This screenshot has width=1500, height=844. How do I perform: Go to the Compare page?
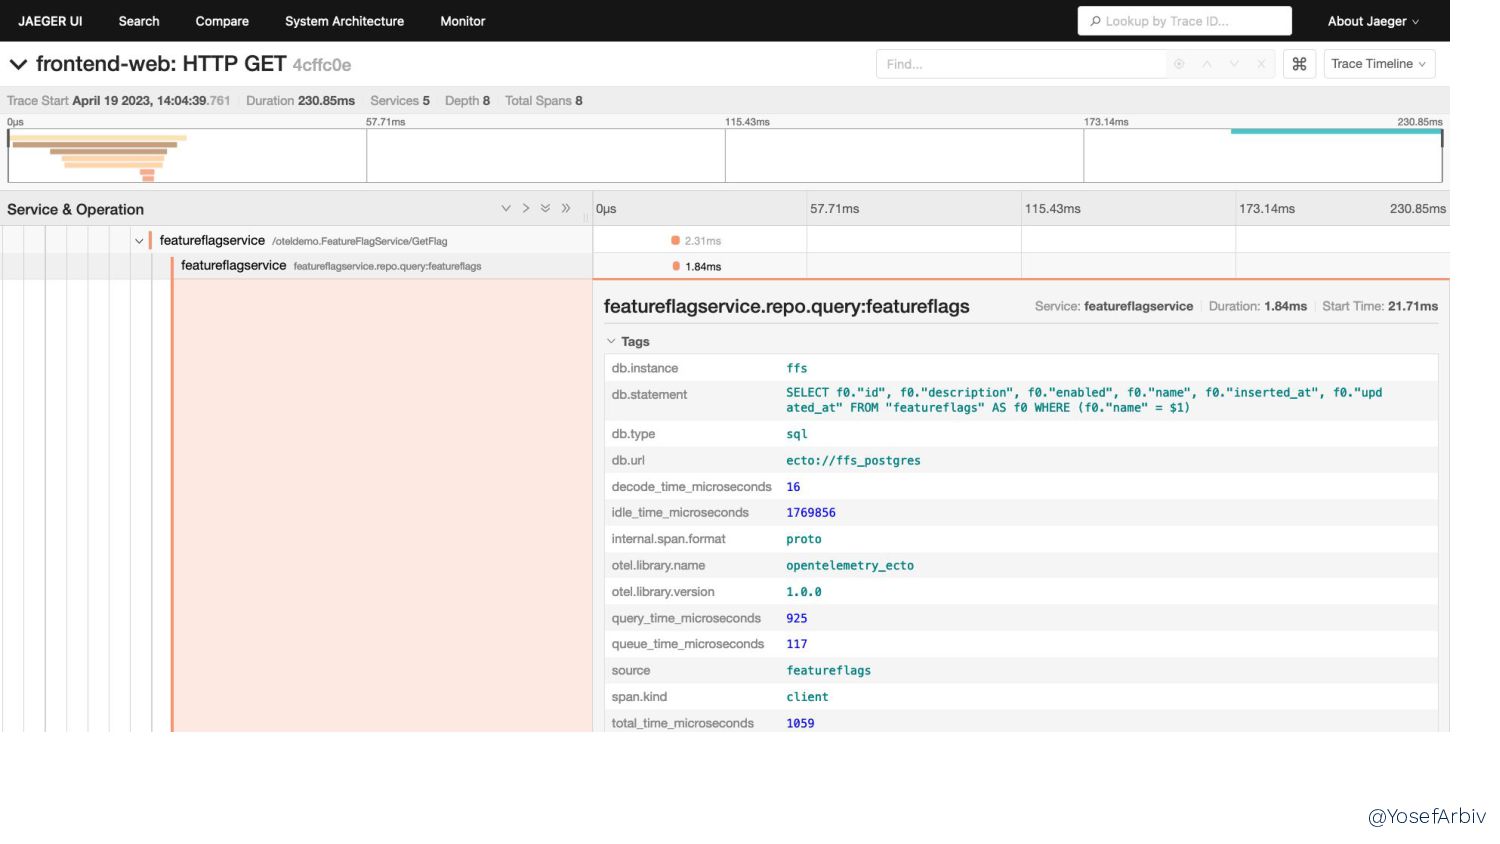coord(222,21)
